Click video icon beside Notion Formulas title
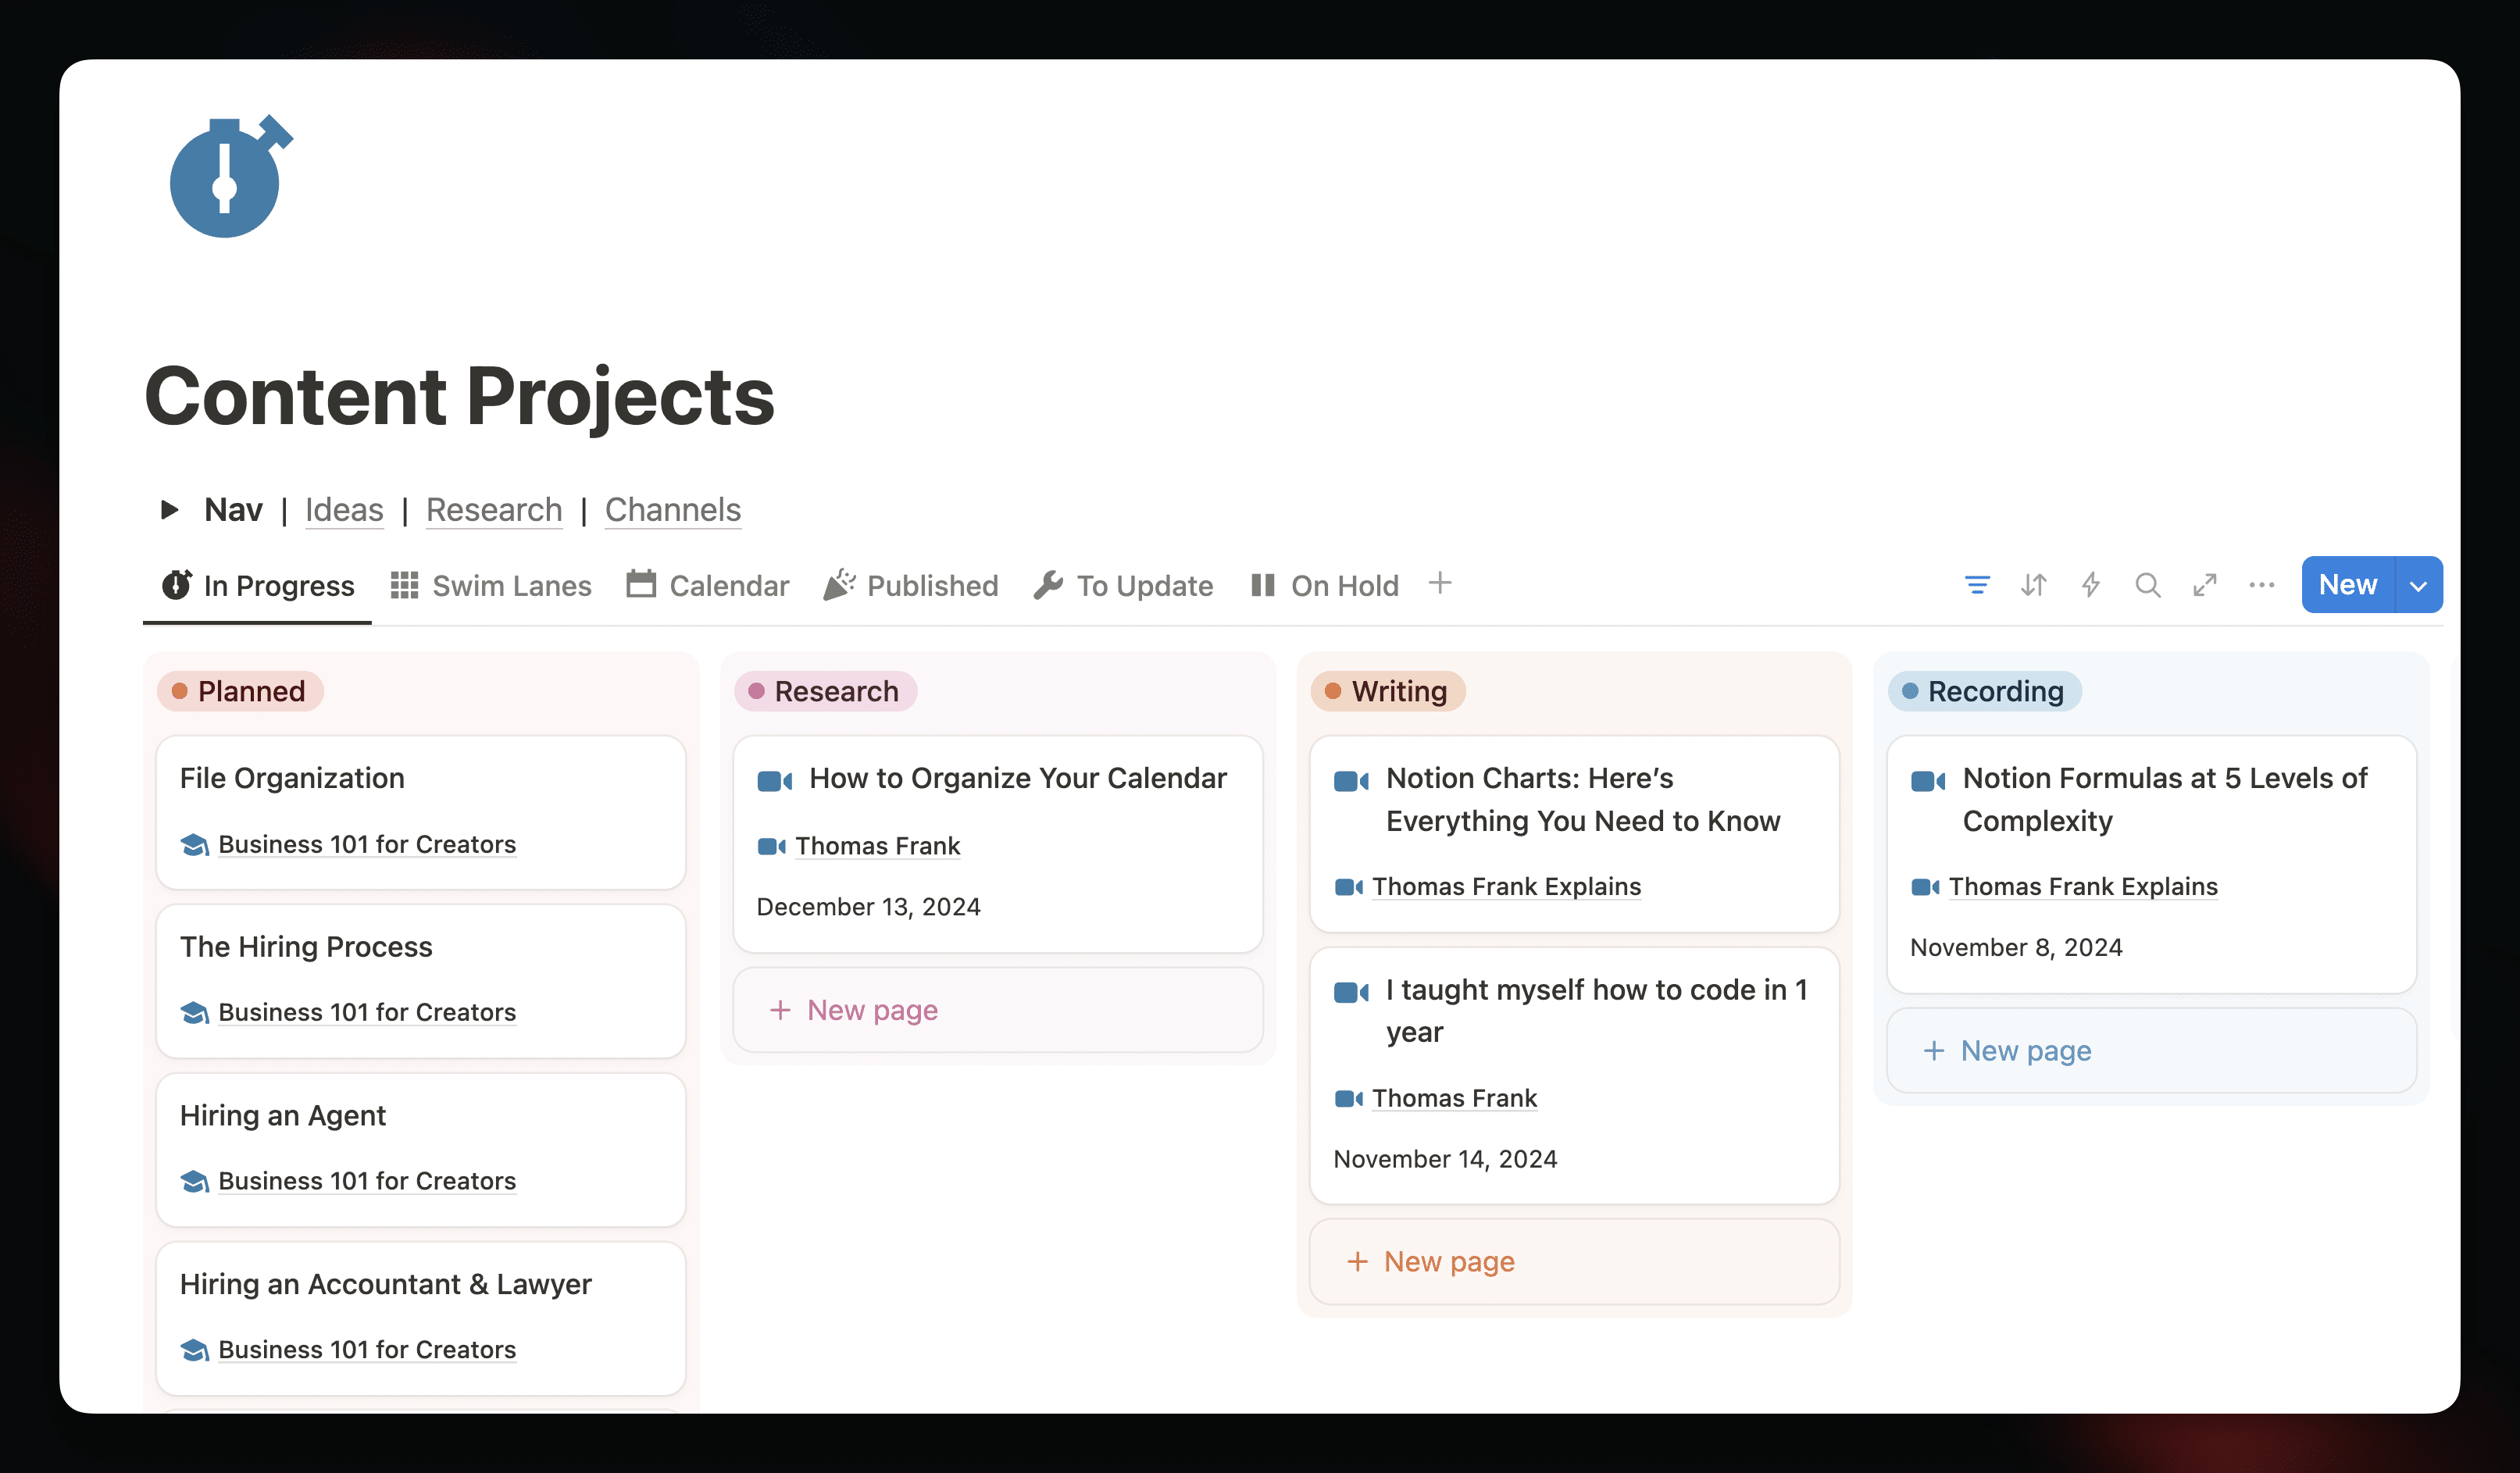2520x1473 pixels. 1929,781
